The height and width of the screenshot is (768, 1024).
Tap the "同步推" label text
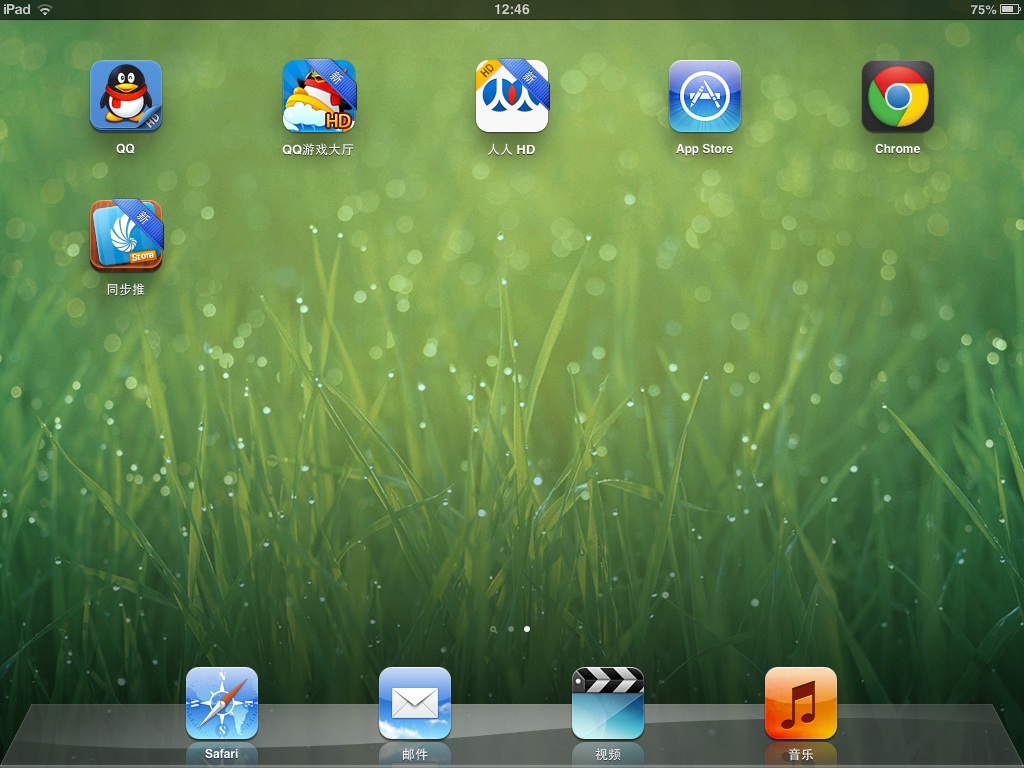(125, 289)
